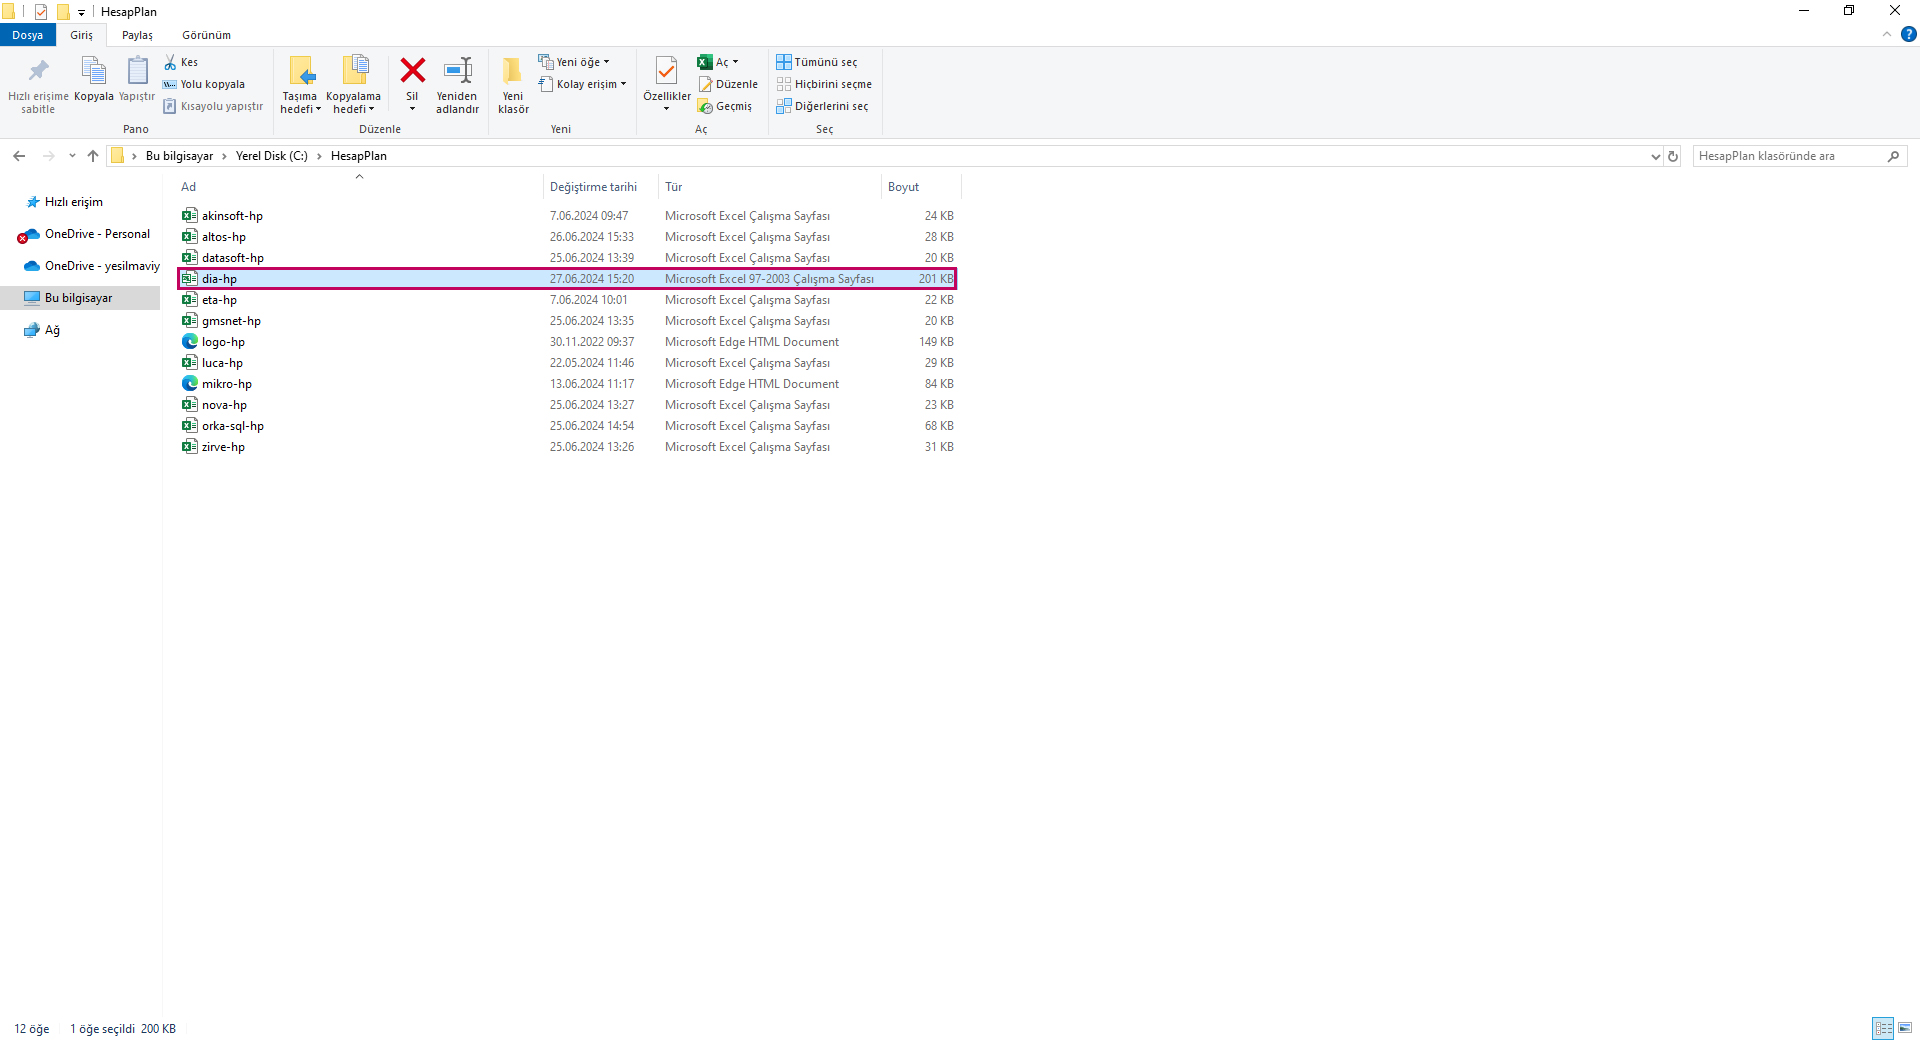Click the search magnifier icon
The height and width of the screenshot is (1040, 1920).
[x=1894, y=156]
